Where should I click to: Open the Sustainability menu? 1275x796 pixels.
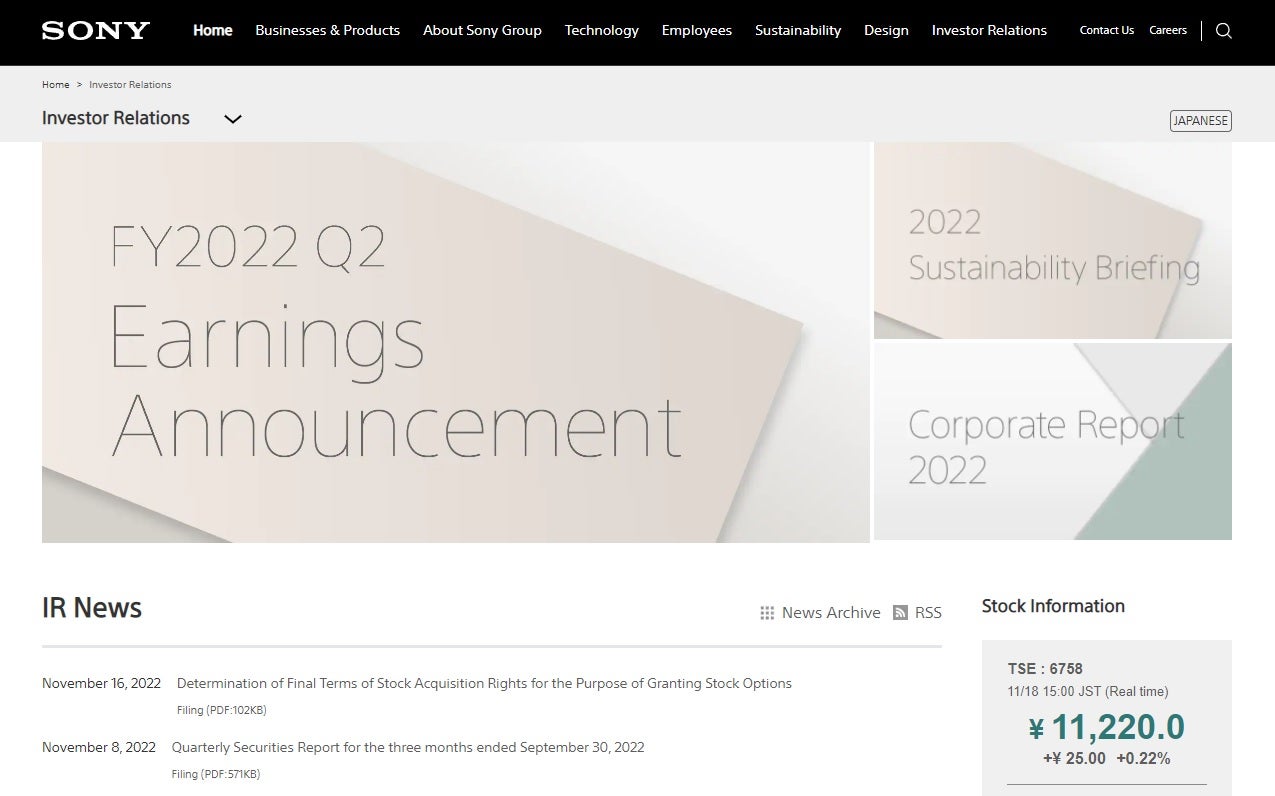point(798,30)
